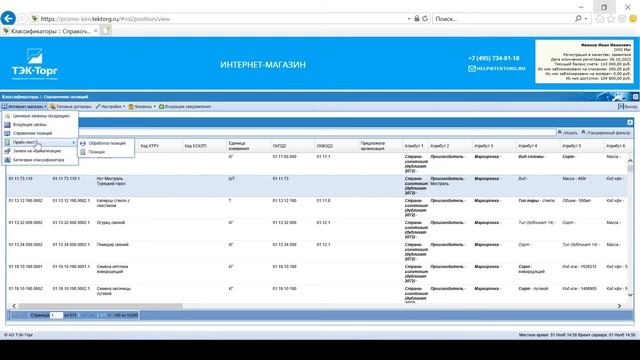The height and width of the screenshot is (360, 640).
Task: Click the grid panel collapse icon at top right
Action: point(630,122)
